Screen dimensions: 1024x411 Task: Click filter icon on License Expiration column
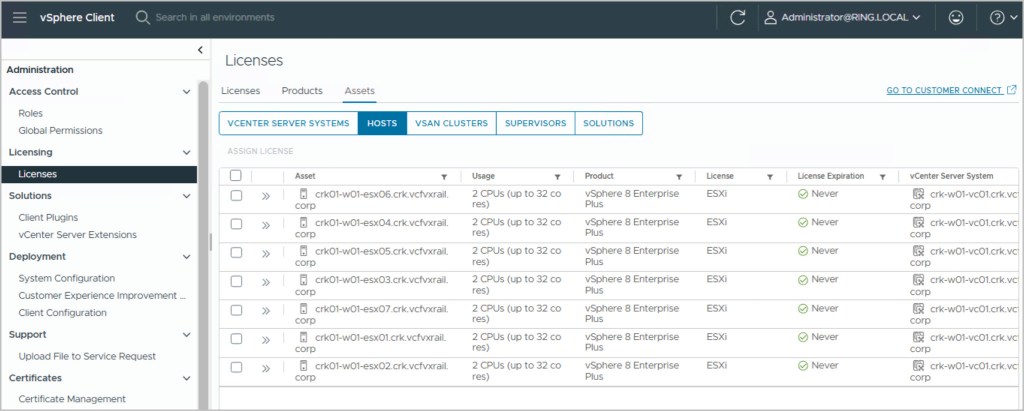(x=883, y=176)
